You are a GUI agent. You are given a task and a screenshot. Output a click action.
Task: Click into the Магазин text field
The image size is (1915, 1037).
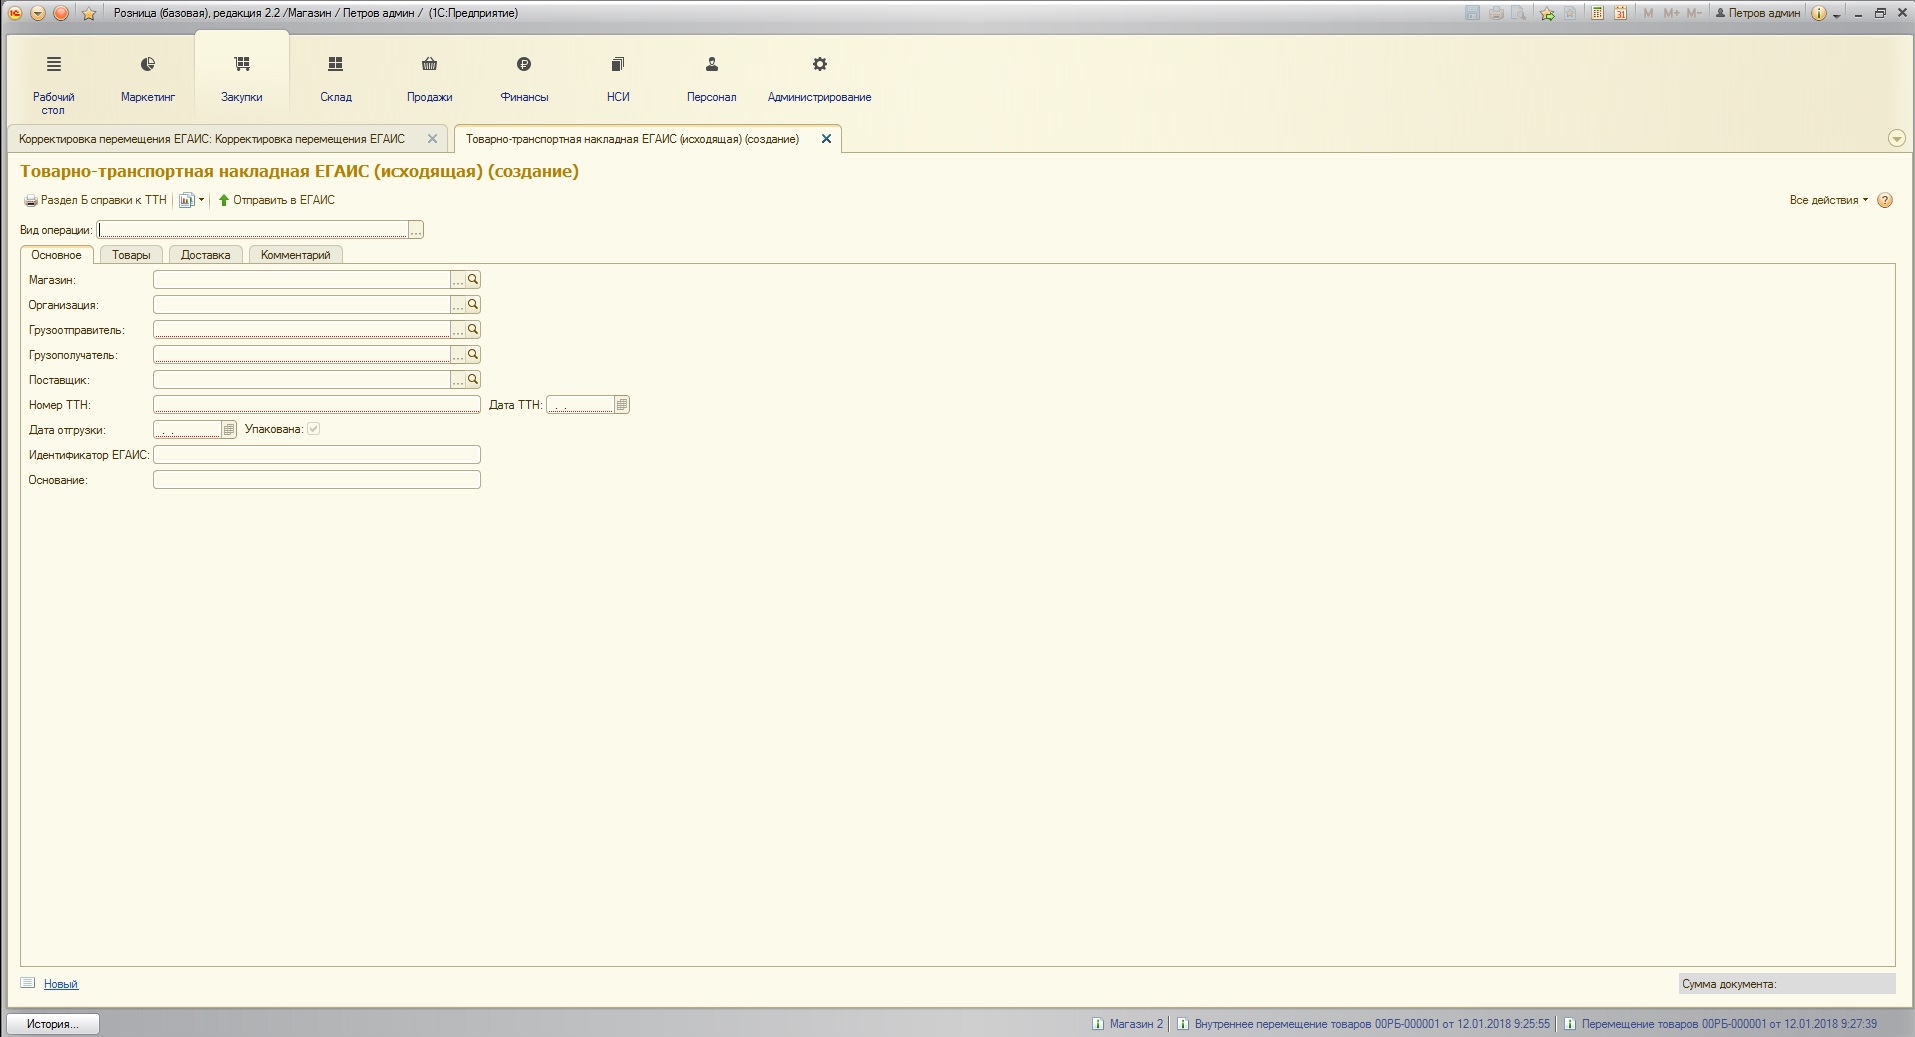[x=302, y=280]
